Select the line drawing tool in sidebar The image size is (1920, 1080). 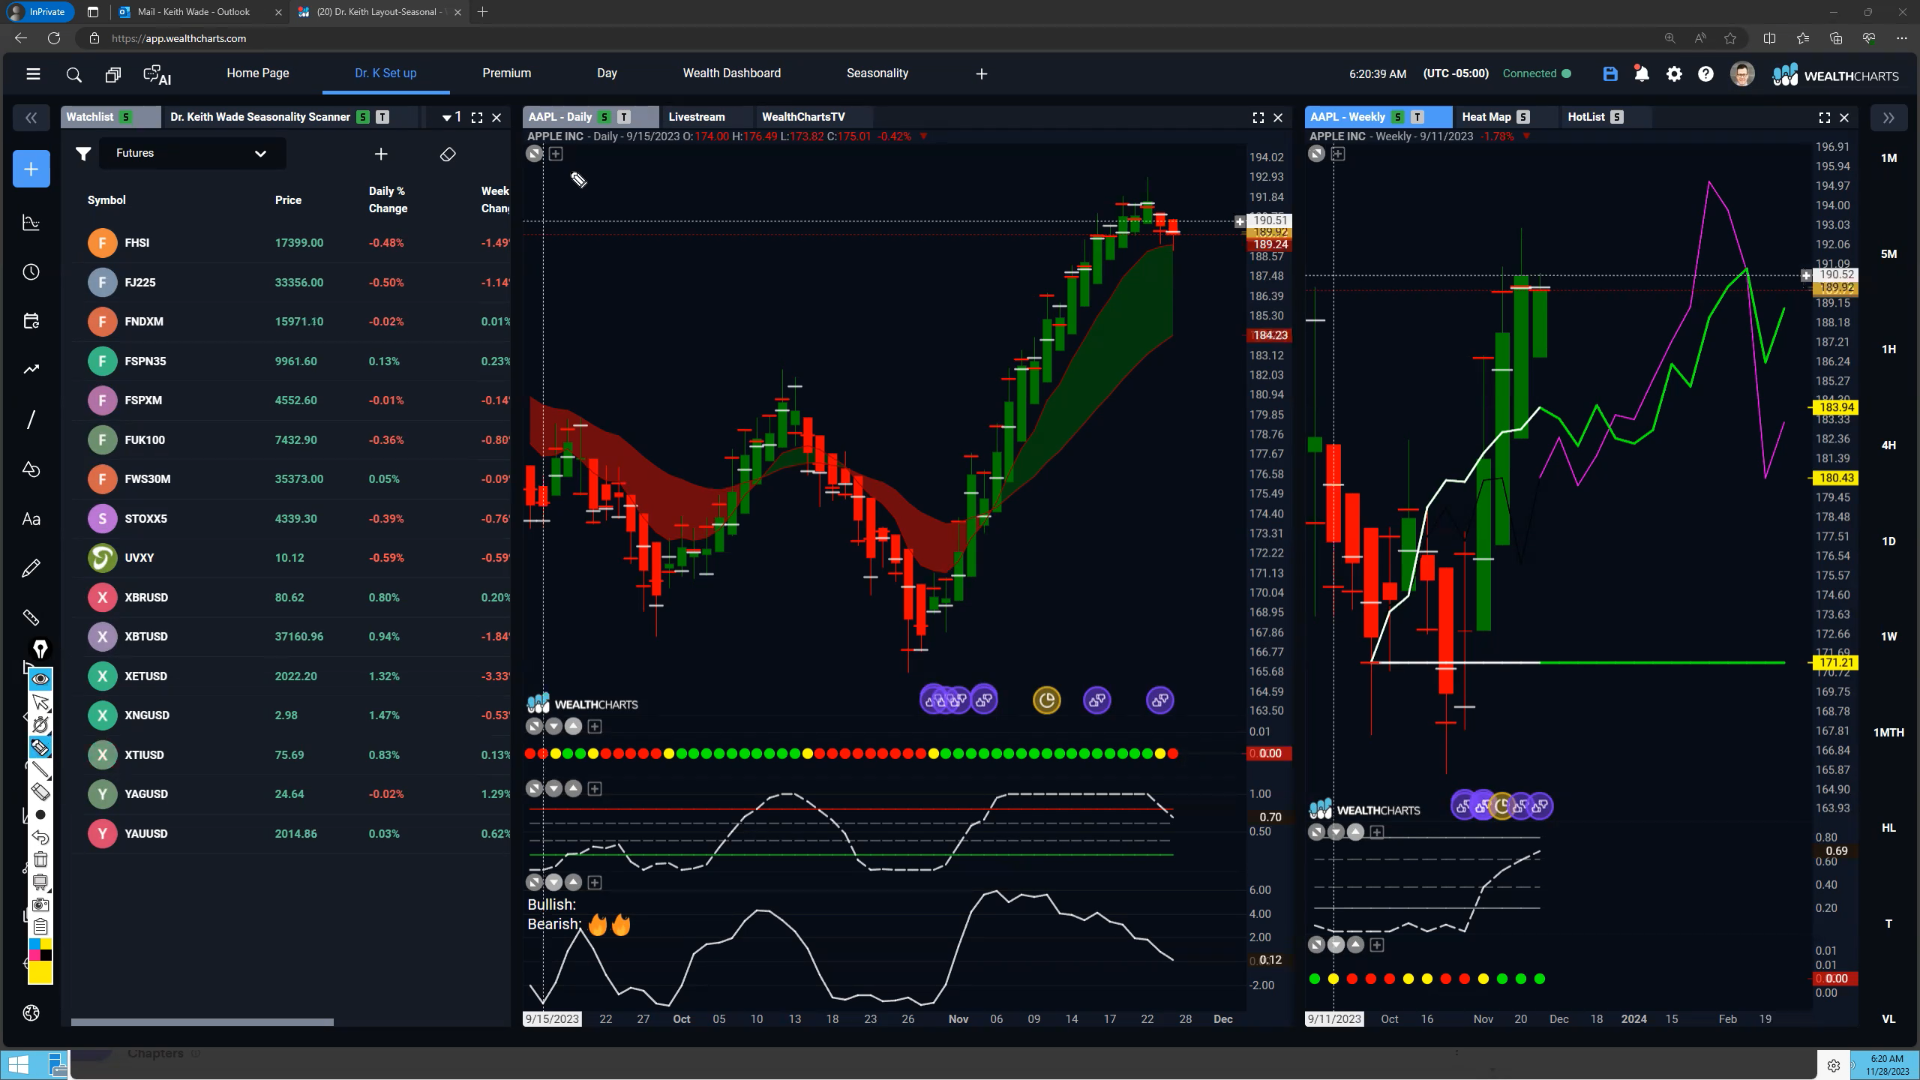[31, 419]
